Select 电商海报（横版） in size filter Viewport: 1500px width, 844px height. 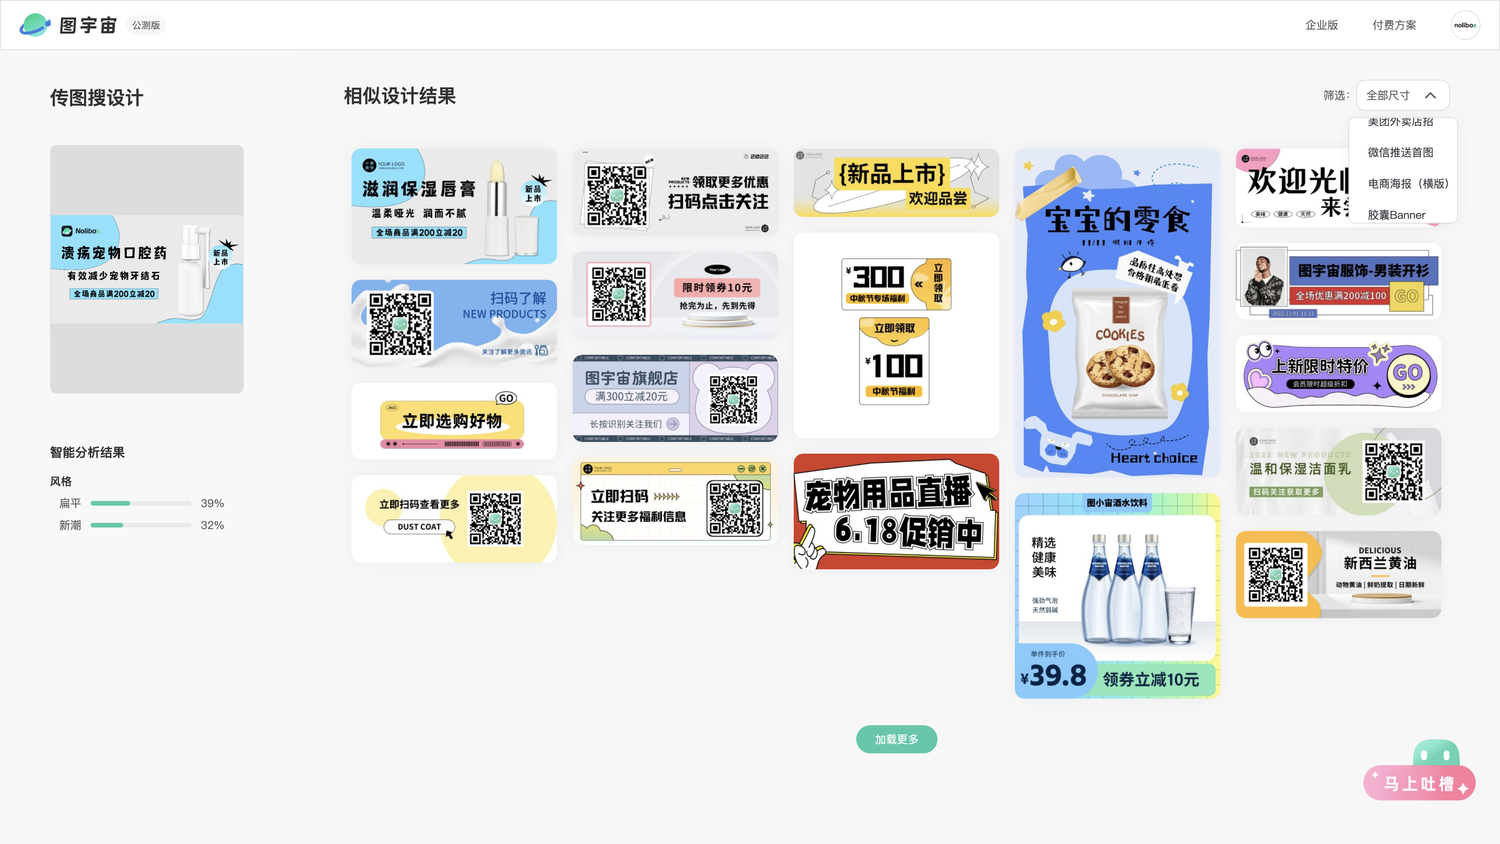(x=1408, y=184)
